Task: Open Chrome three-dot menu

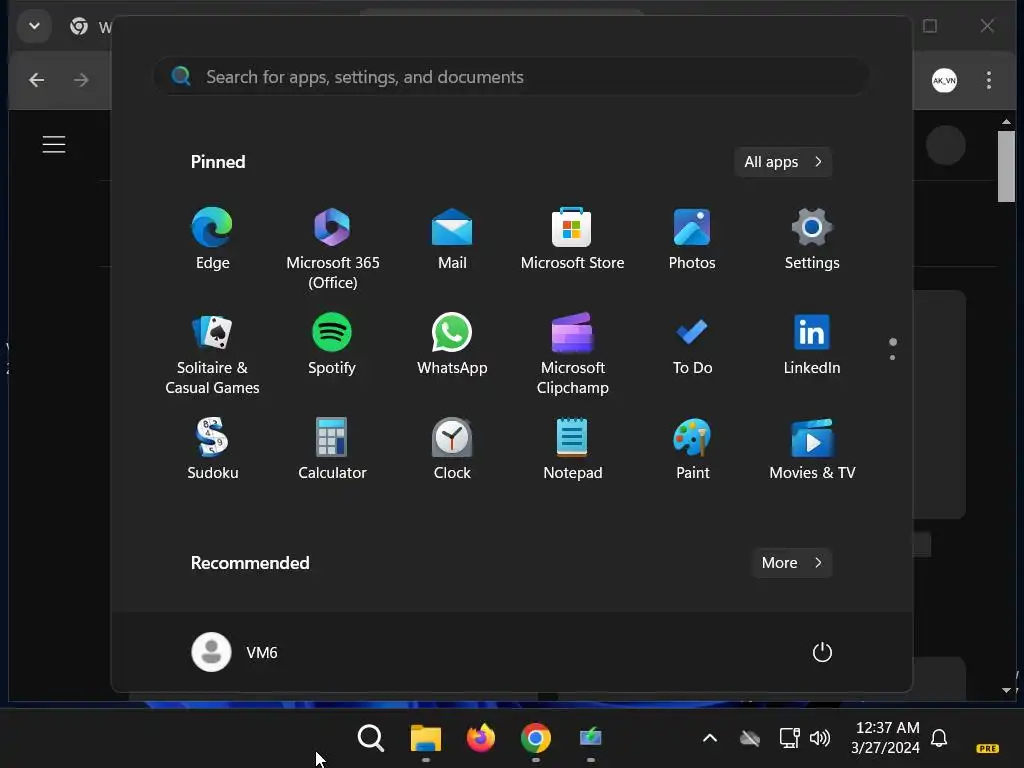Action: tap(989, 80)
